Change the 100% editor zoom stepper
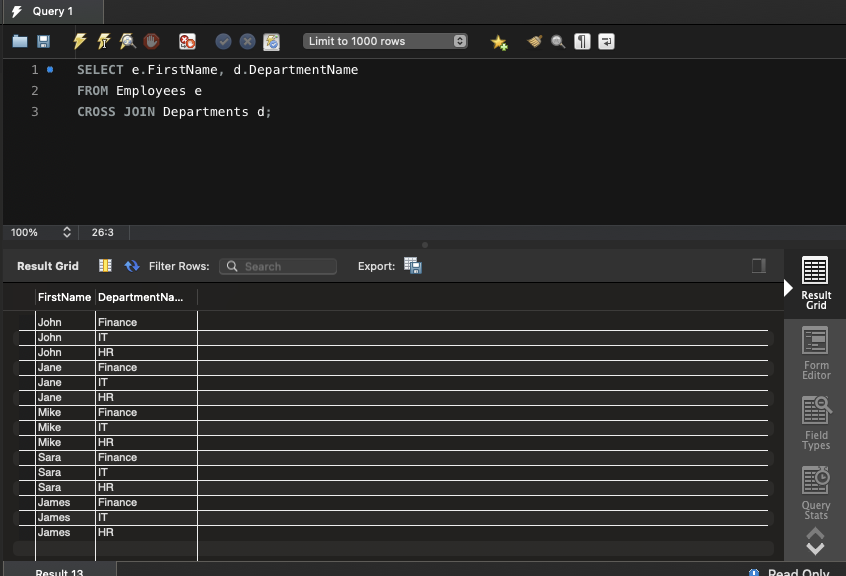This screenshot has height=576, width=846. click(67, 232)
